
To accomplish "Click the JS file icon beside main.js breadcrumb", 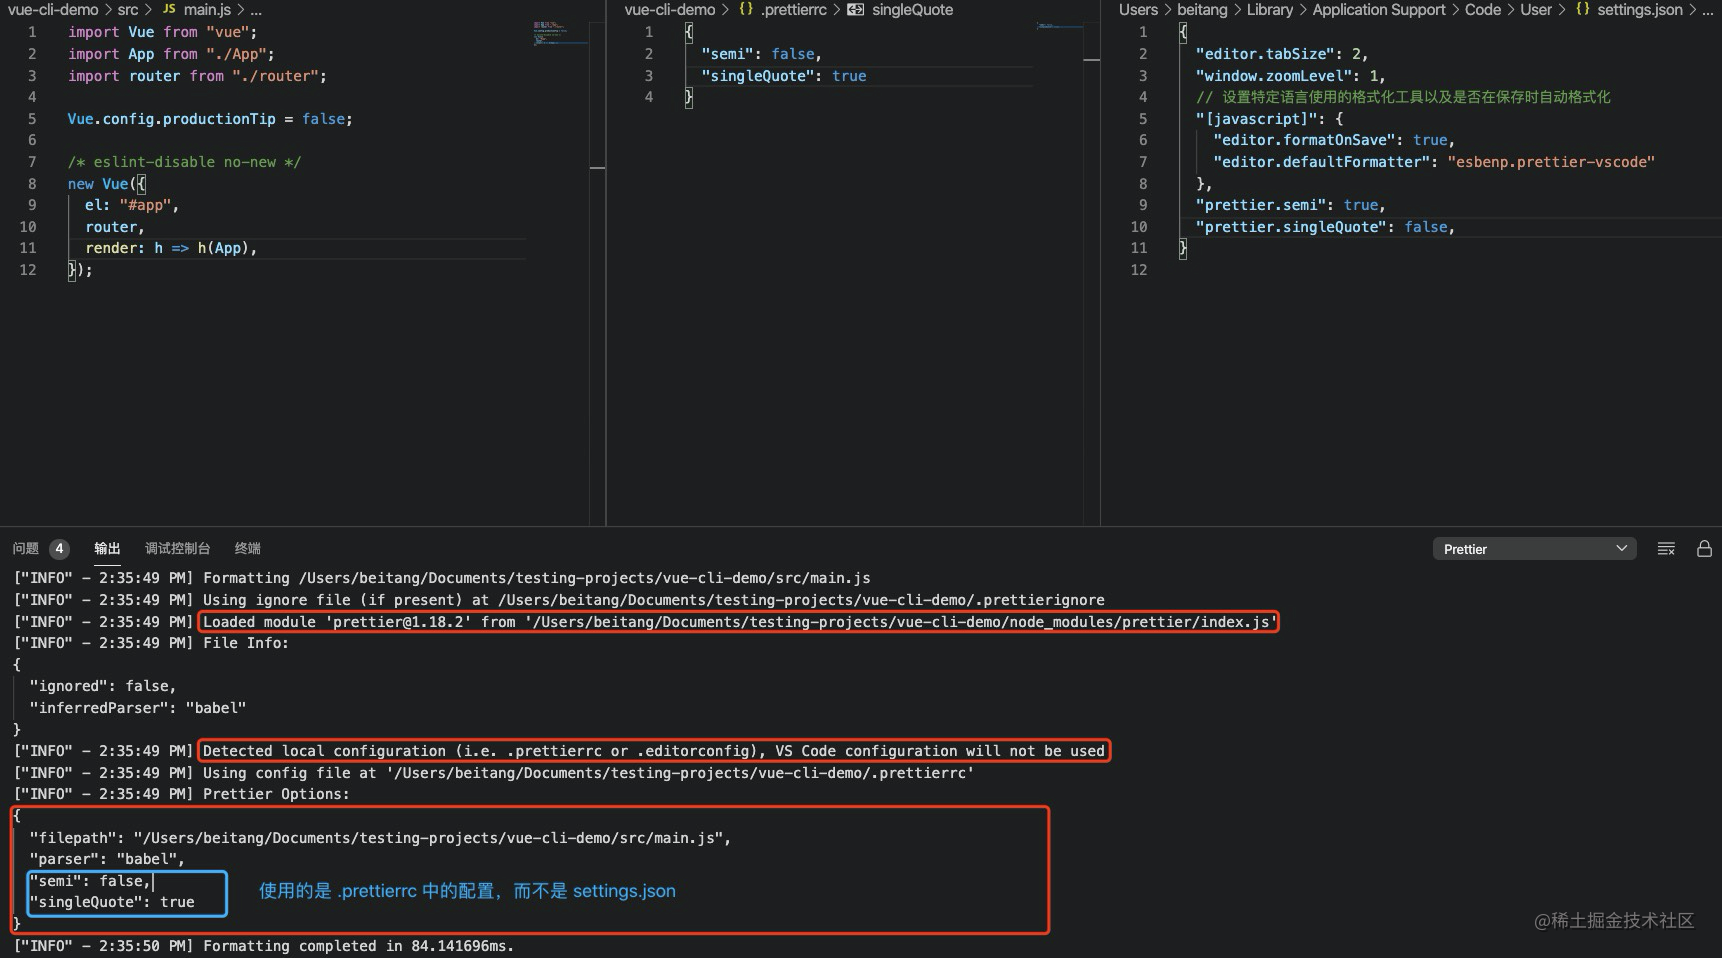I will pos(169,10).
